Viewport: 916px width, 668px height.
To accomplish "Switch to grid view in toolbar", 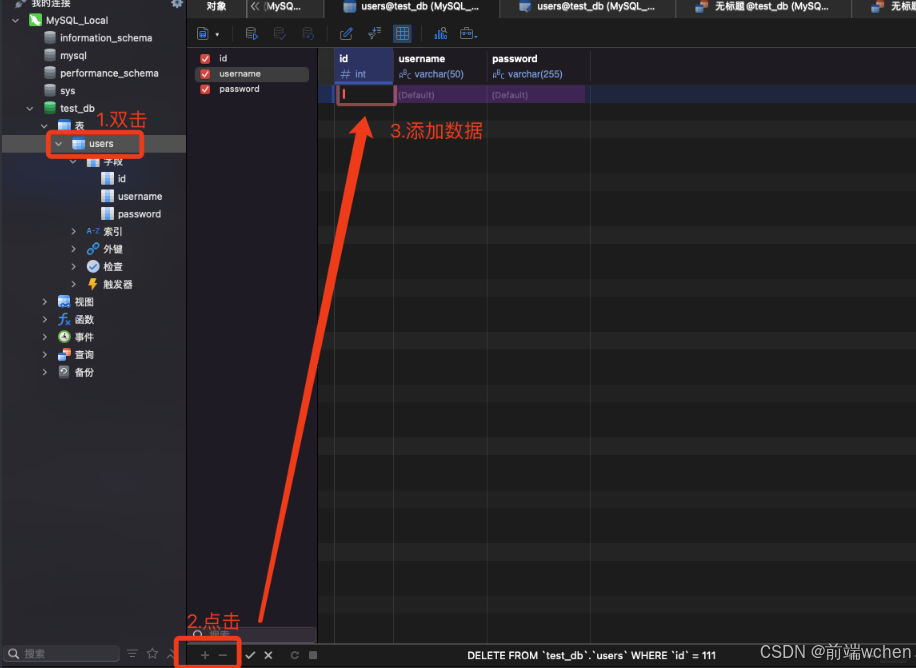I will coord(402,34).
